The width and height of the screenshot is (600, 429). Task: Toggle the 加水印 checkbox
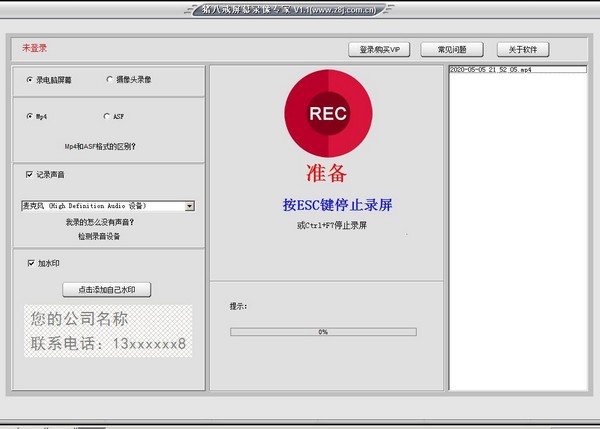point(29,264)
